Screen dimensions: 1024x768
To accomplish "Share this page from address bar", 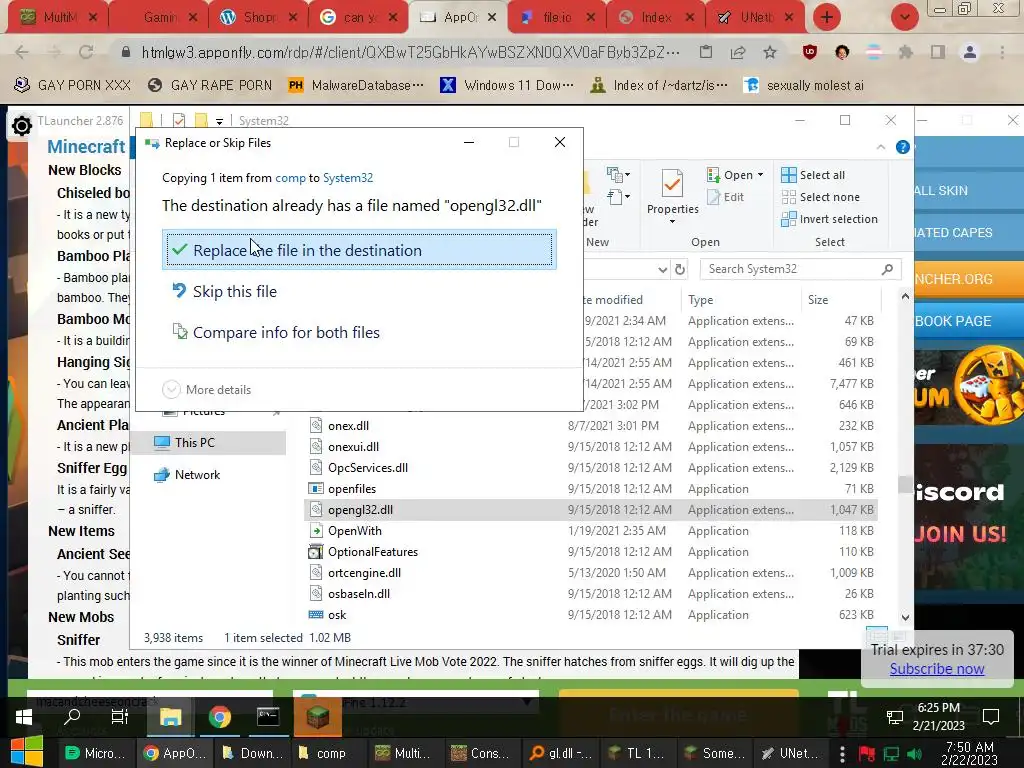I will coord(738,52).
